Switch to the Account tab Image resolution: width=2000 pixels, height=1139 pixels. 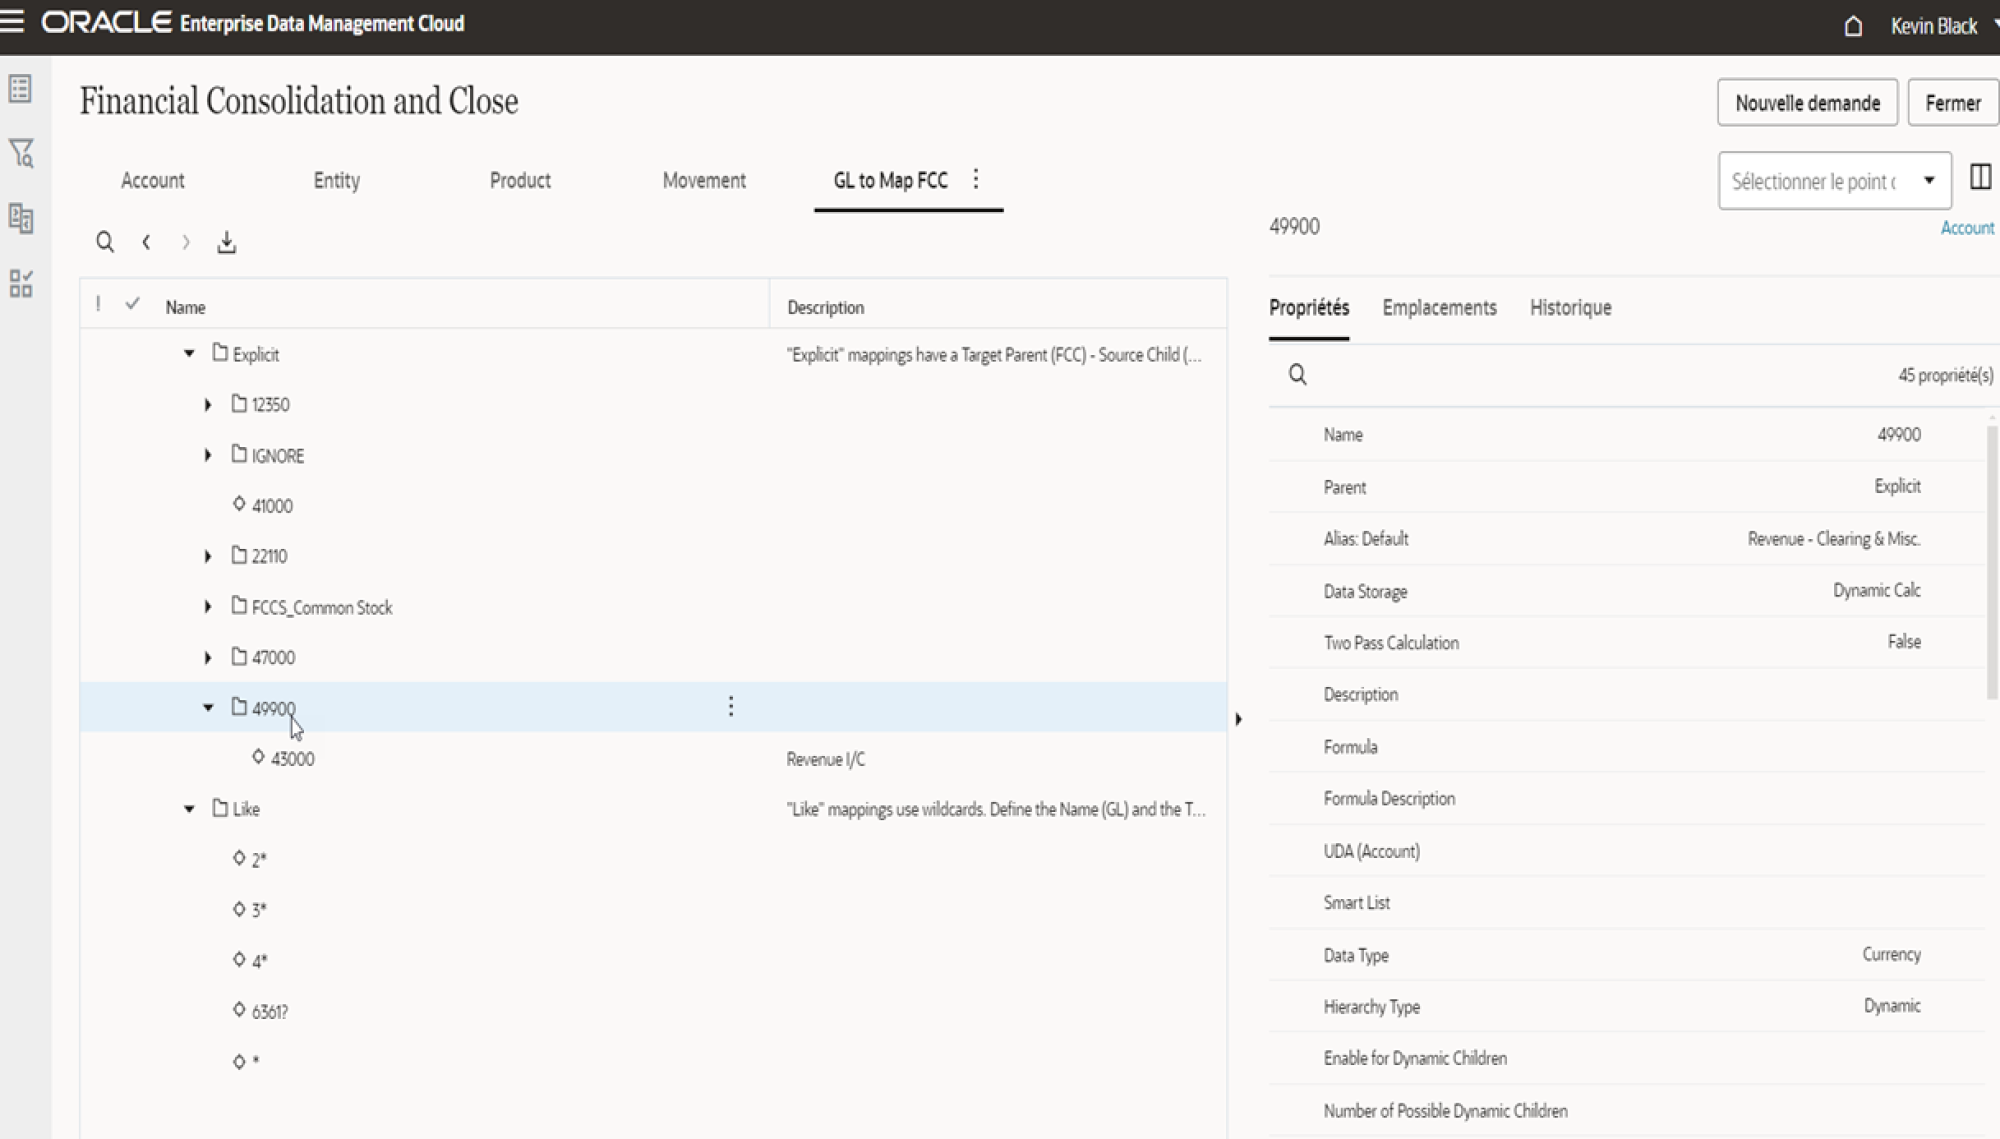pos(153,180)
